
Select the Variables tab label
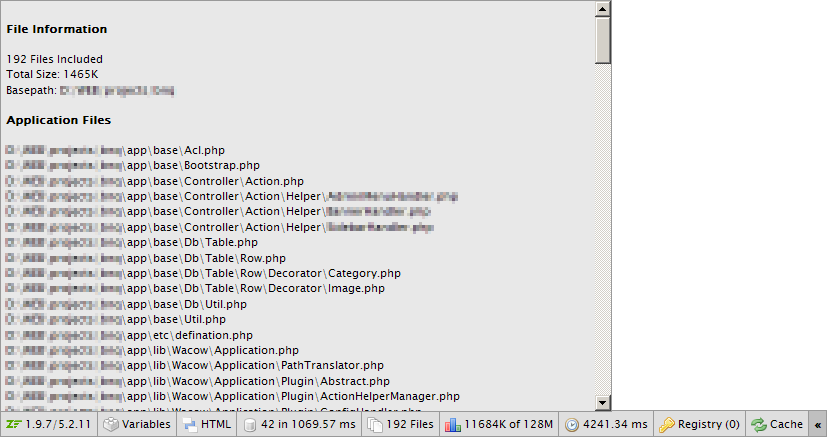(x=146, y=424)
